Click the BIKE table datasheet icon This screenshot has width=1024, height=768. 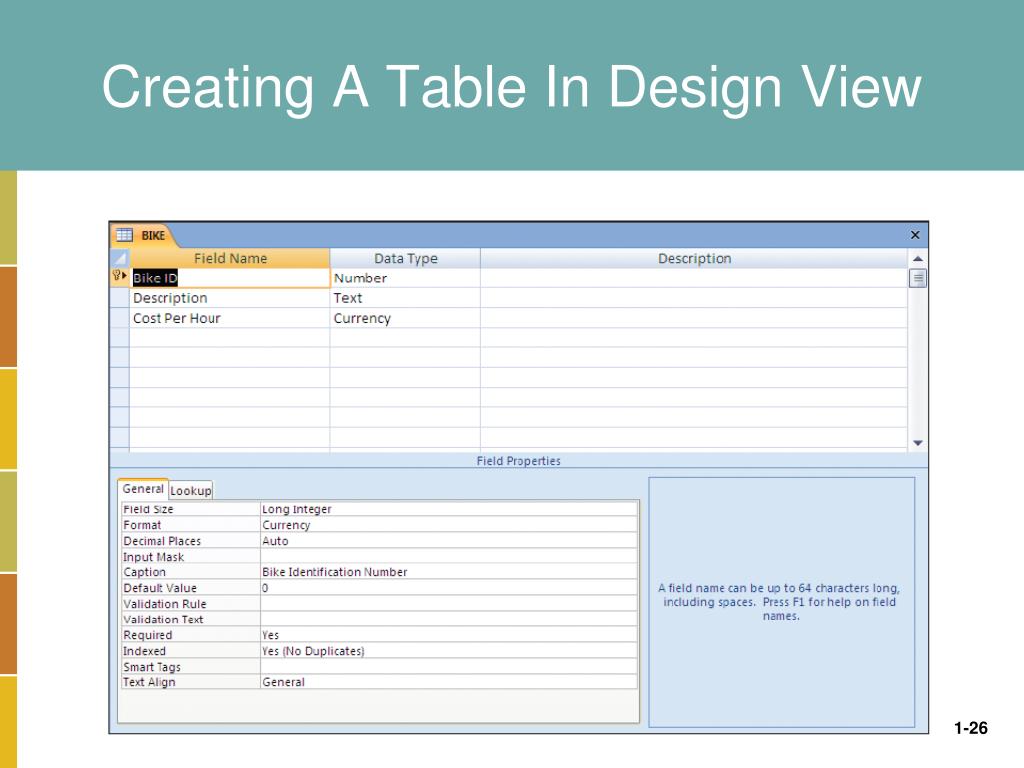tap(124, 235)
